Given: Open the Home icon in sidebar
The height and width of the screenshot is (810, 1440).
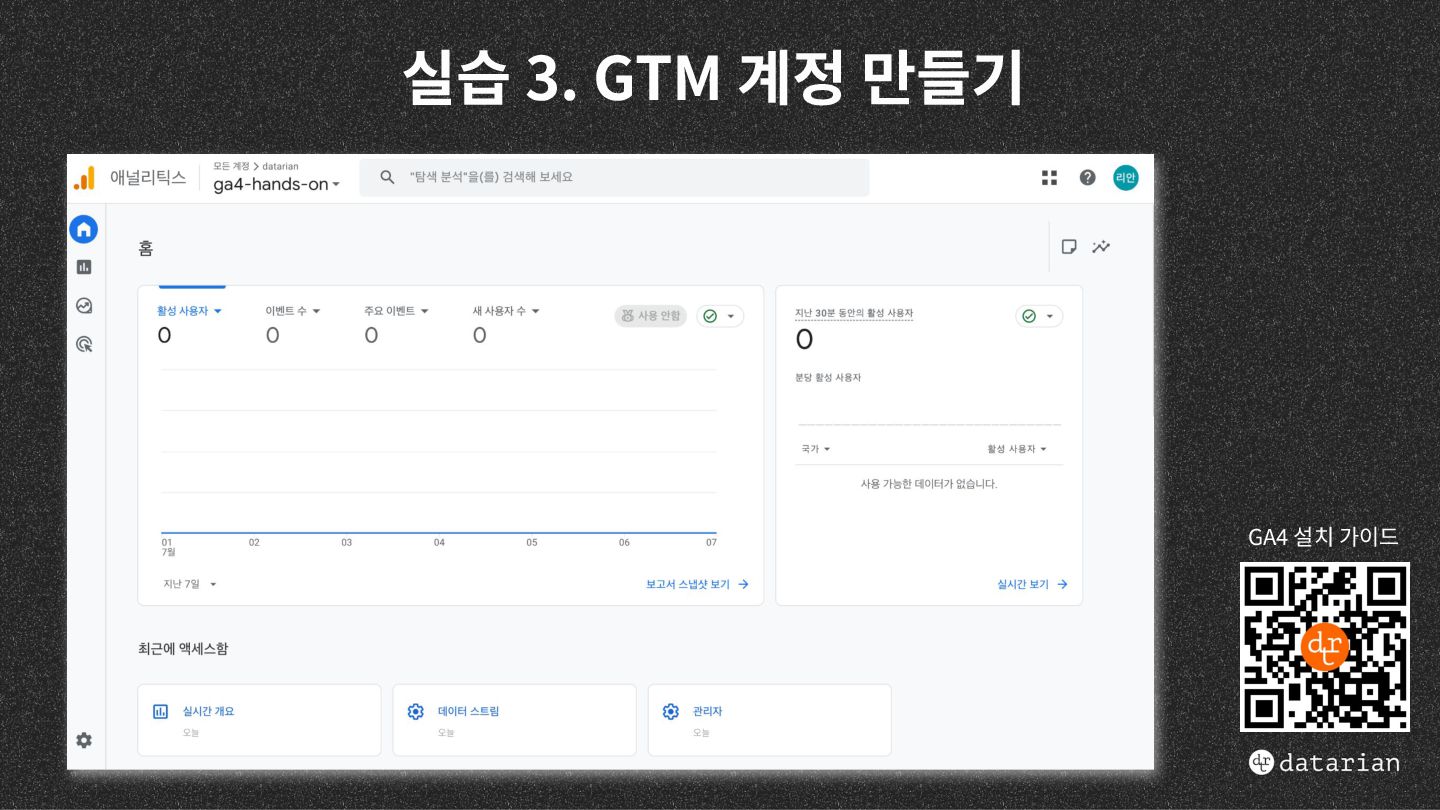Looking at the screenshot, I should [84, 229].
